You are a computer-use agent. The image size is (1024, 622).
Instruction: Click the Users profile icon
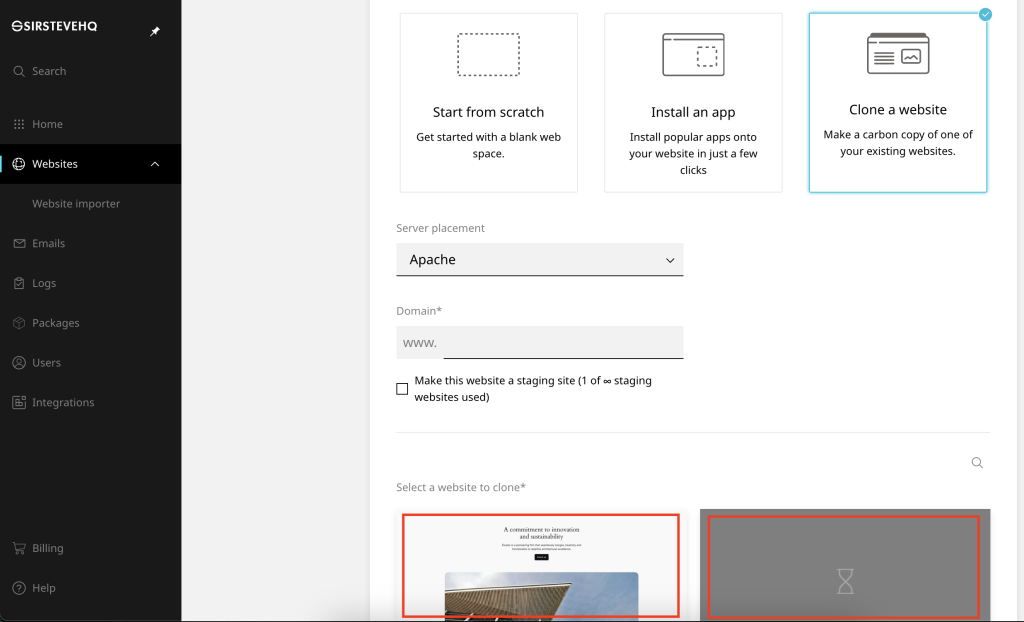tap(19, 363)
